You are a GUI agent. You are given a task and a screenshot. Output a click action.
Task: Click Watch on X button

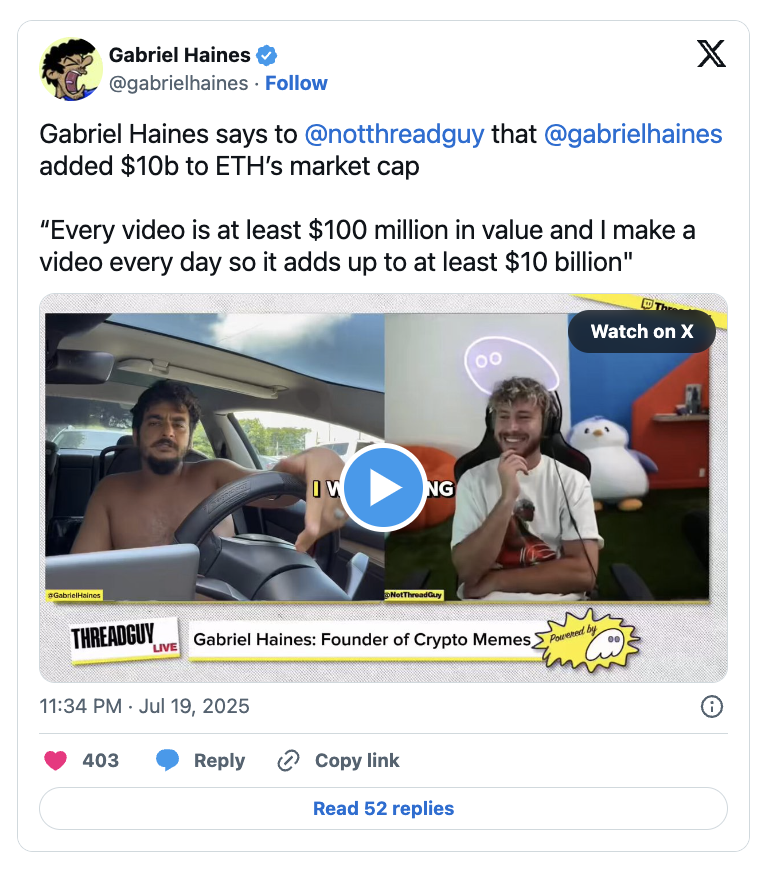[641, 331]
